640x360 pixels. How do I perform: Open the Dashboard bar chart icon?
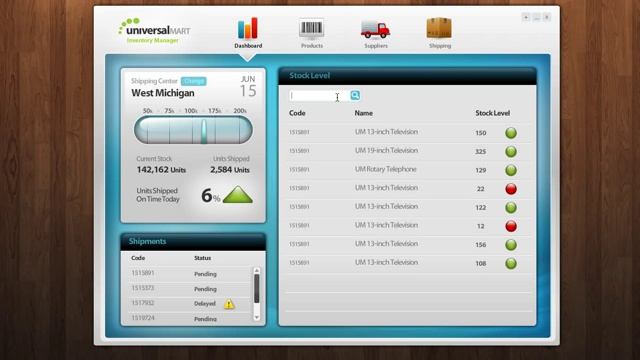[248, 28]
